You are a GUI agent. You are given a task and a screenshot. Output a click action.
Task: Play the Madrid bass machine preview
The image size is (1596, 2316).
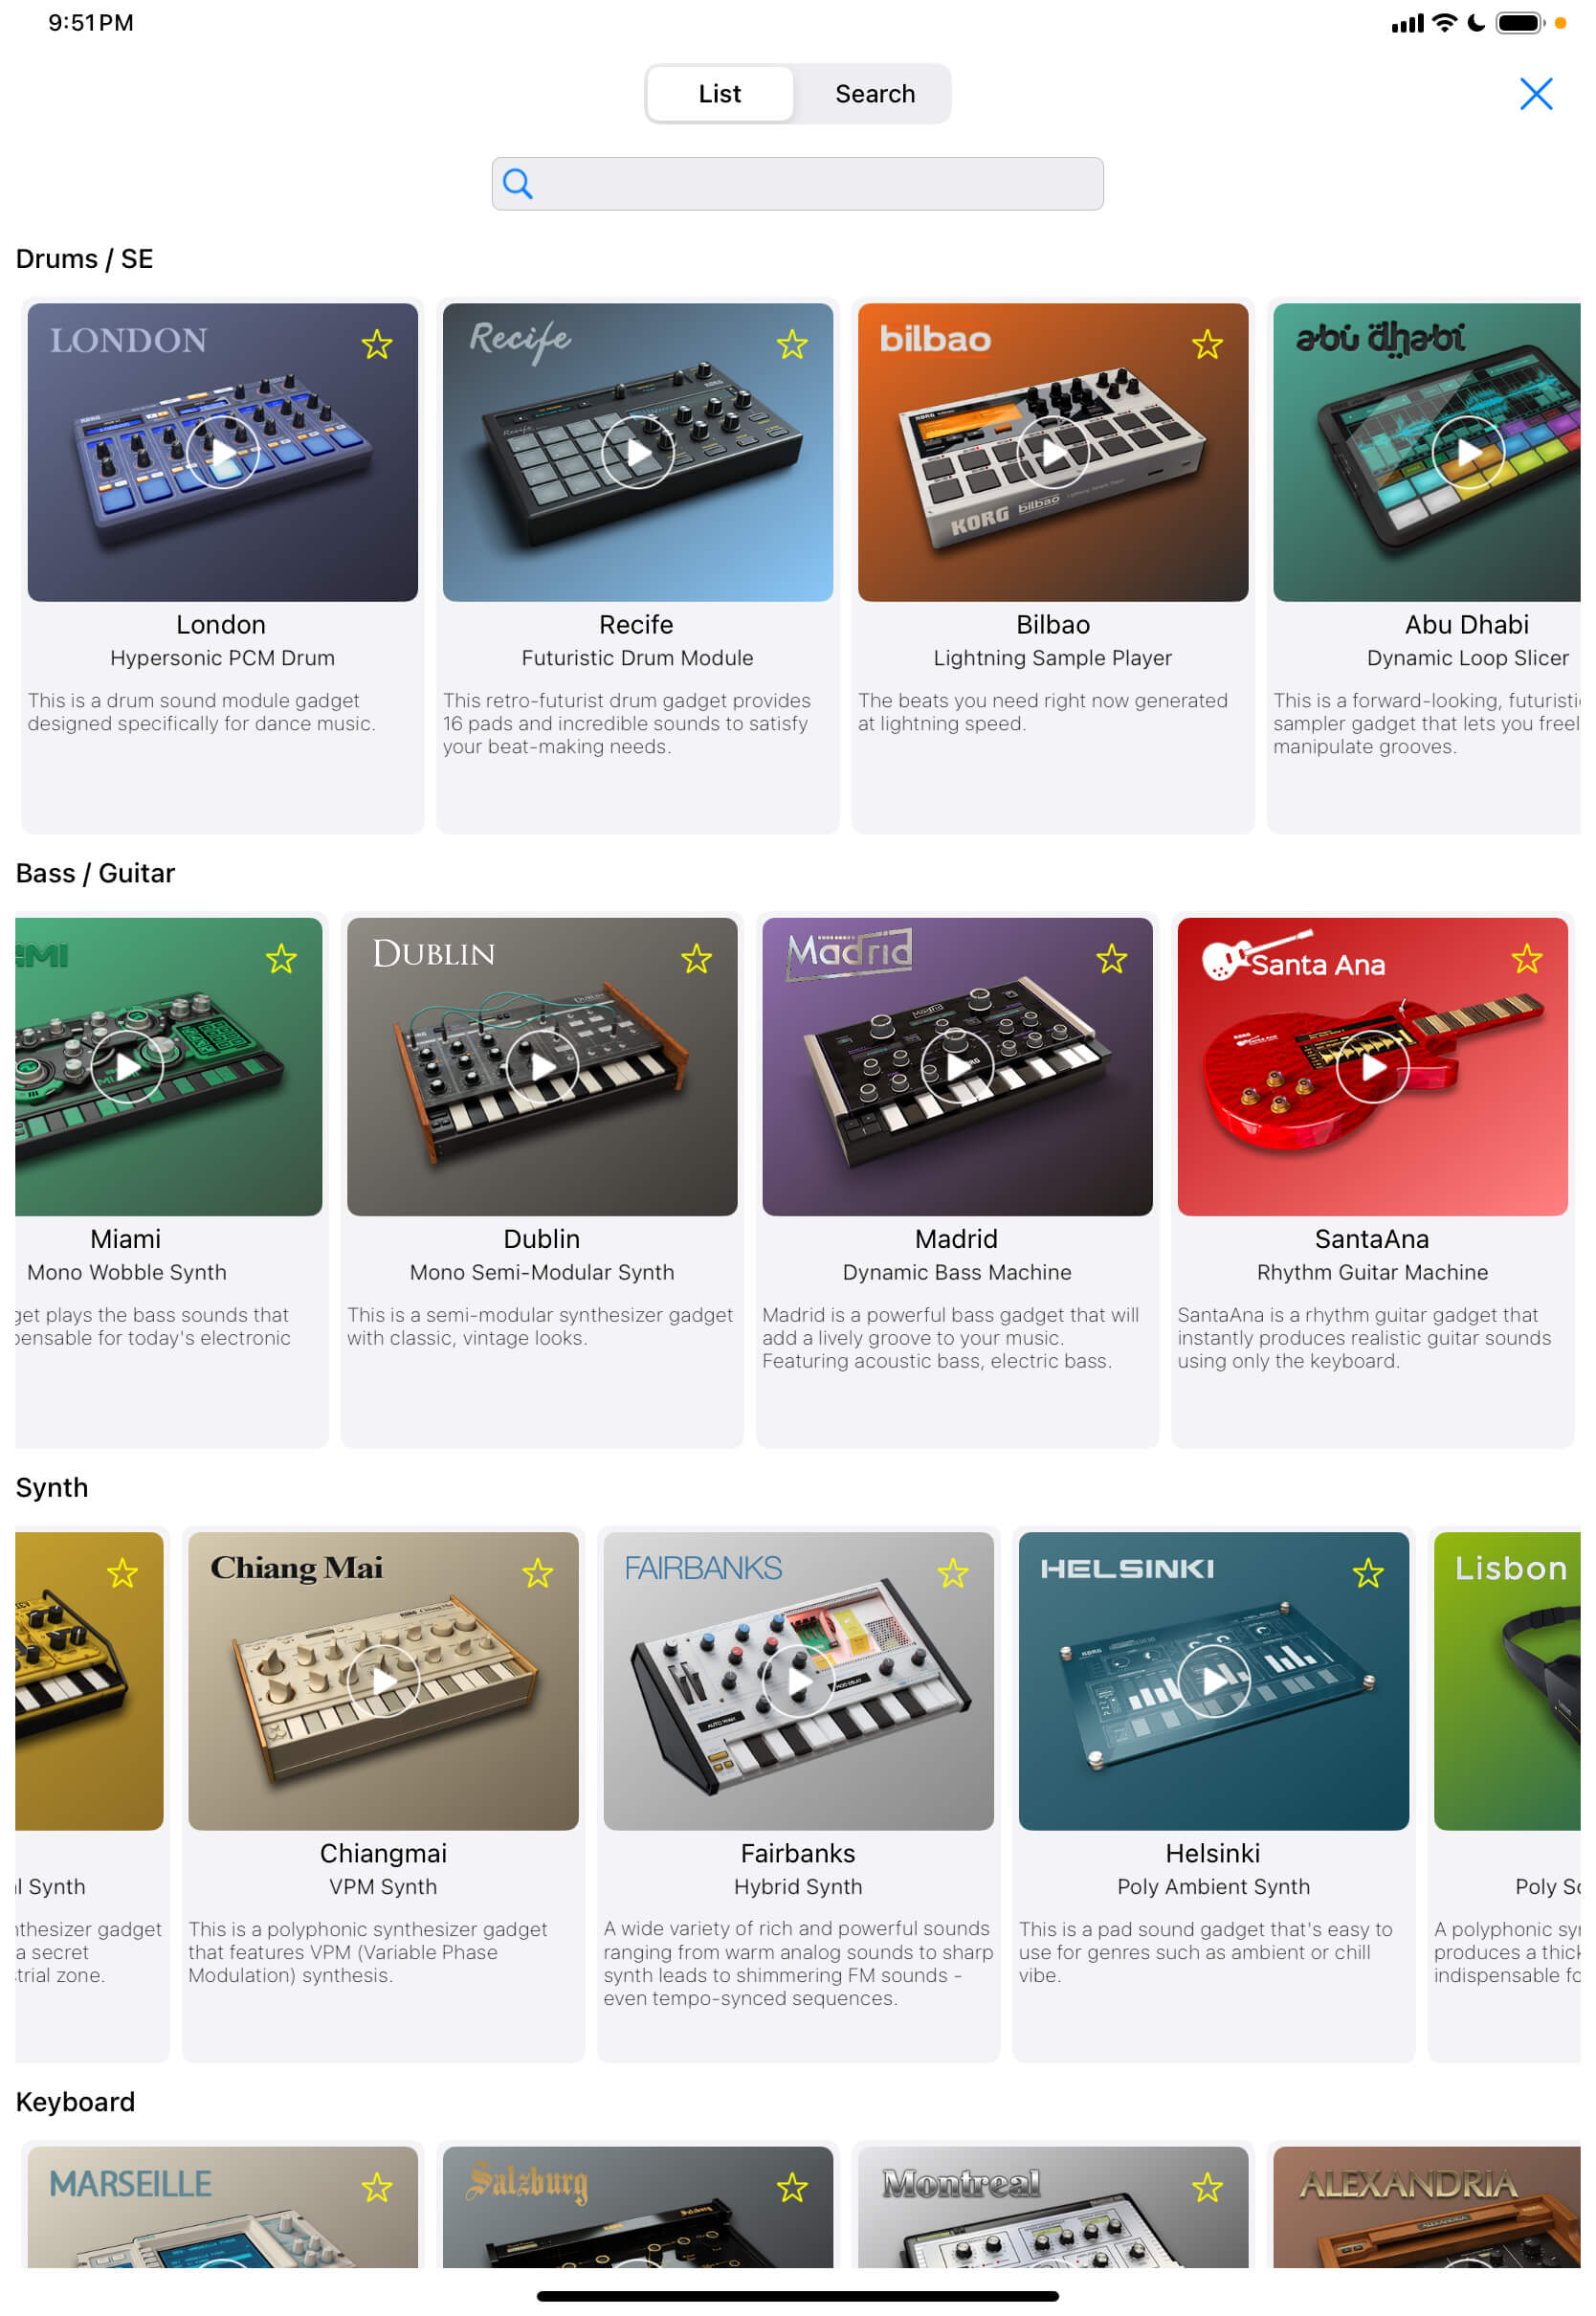click(957, 1067)
